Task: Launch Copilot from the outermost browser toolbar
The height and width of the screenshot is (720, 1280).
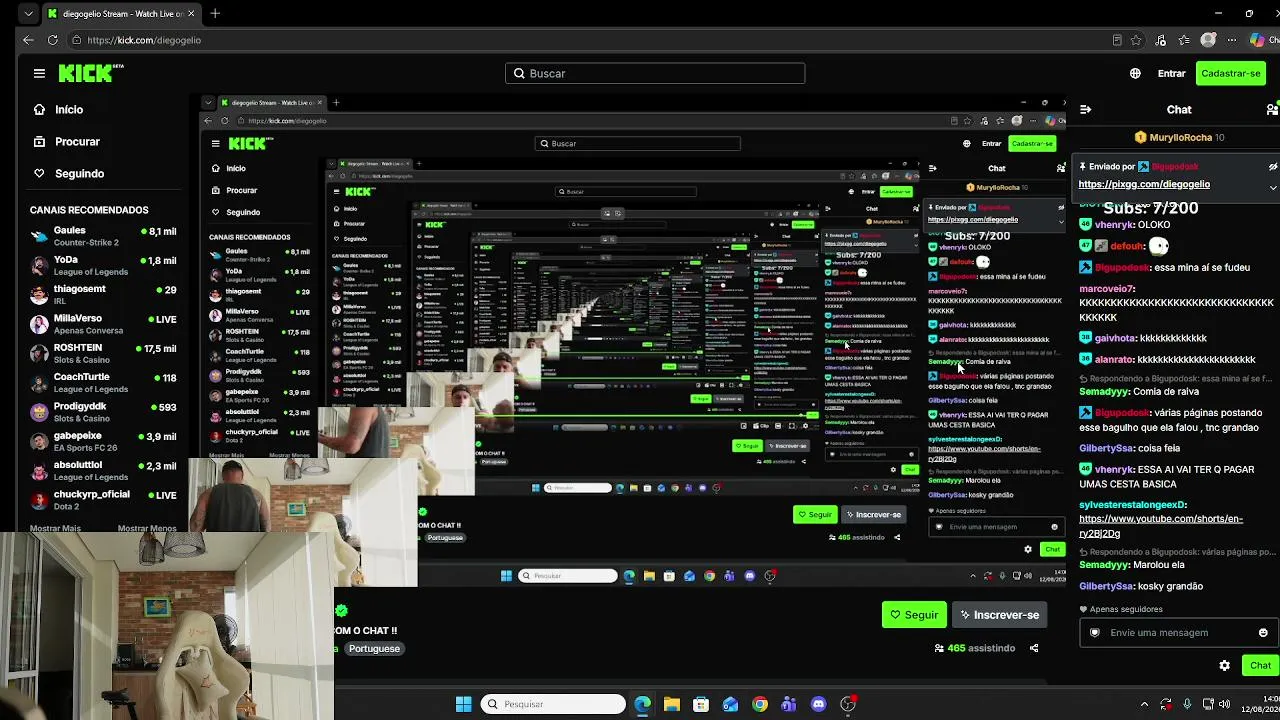Action: (x=1257, y=40)
